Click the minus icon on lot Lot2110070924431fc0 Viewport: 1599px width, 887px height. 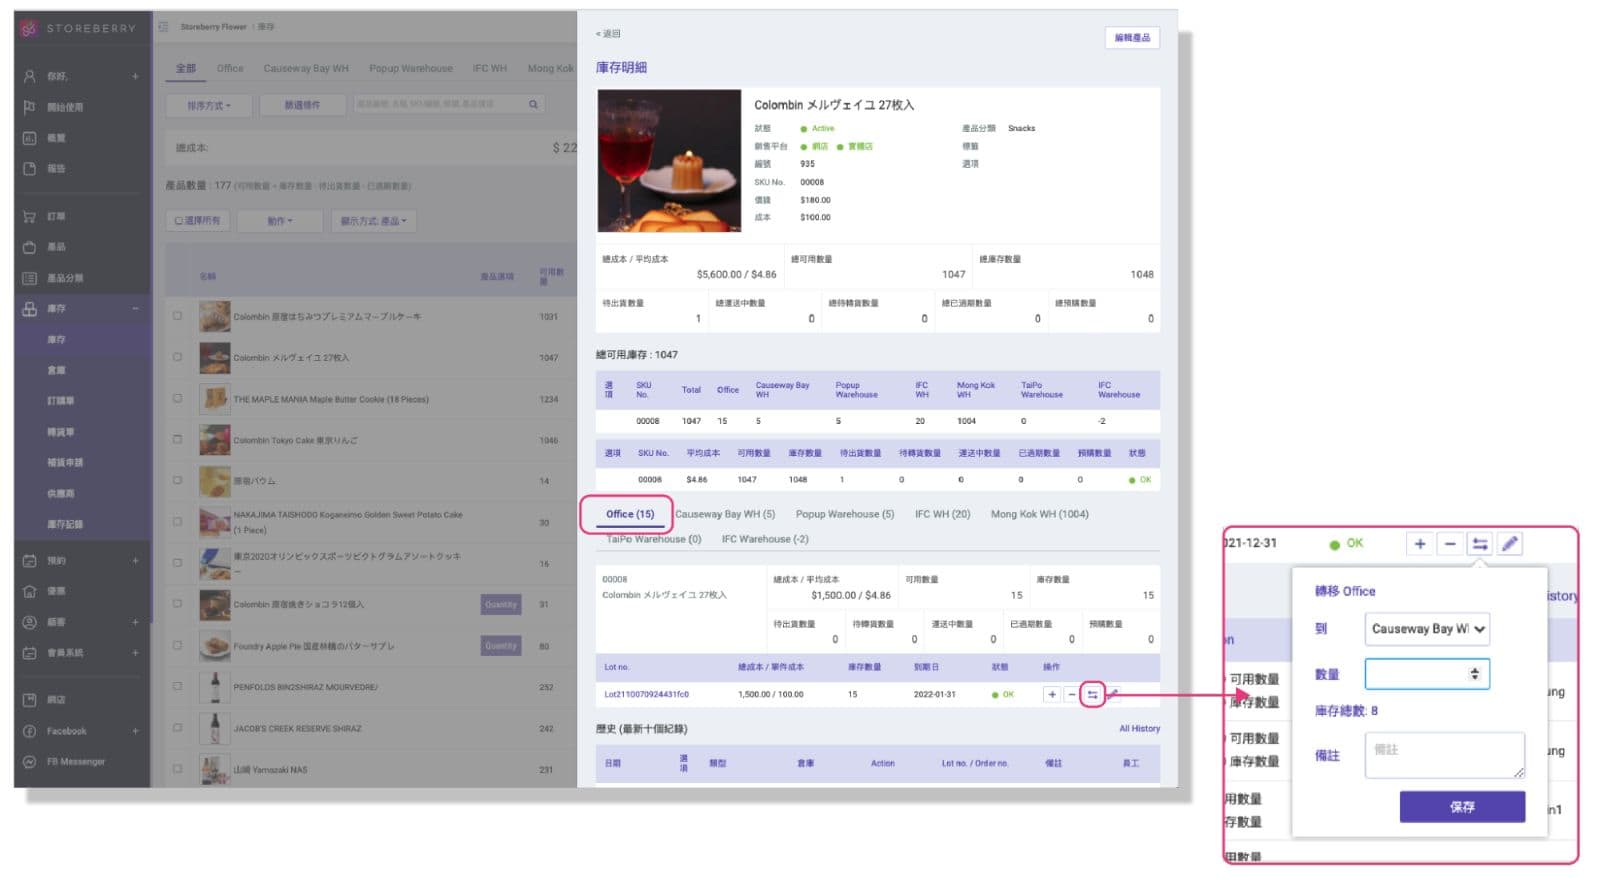click(1071, 694)
